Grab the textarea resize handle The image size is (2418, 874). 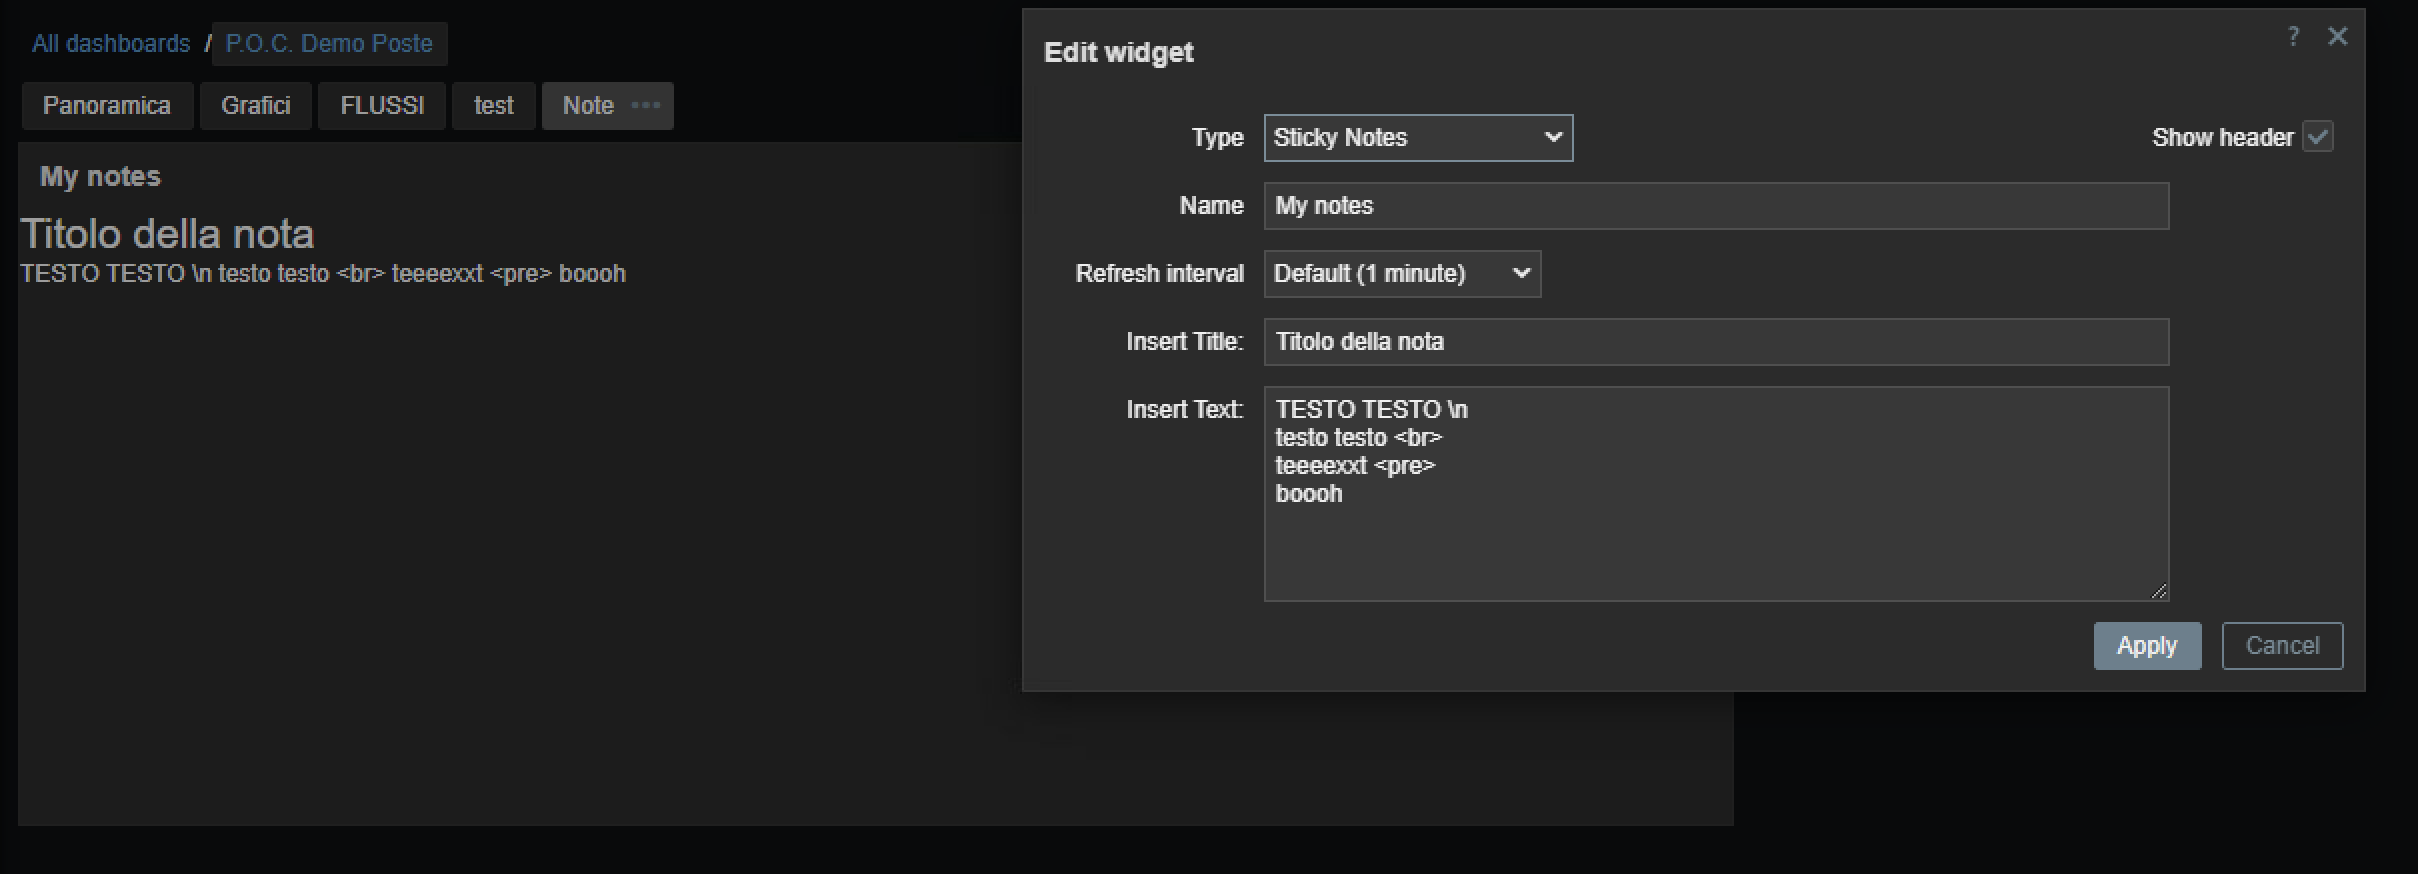tap(2159, 592)
